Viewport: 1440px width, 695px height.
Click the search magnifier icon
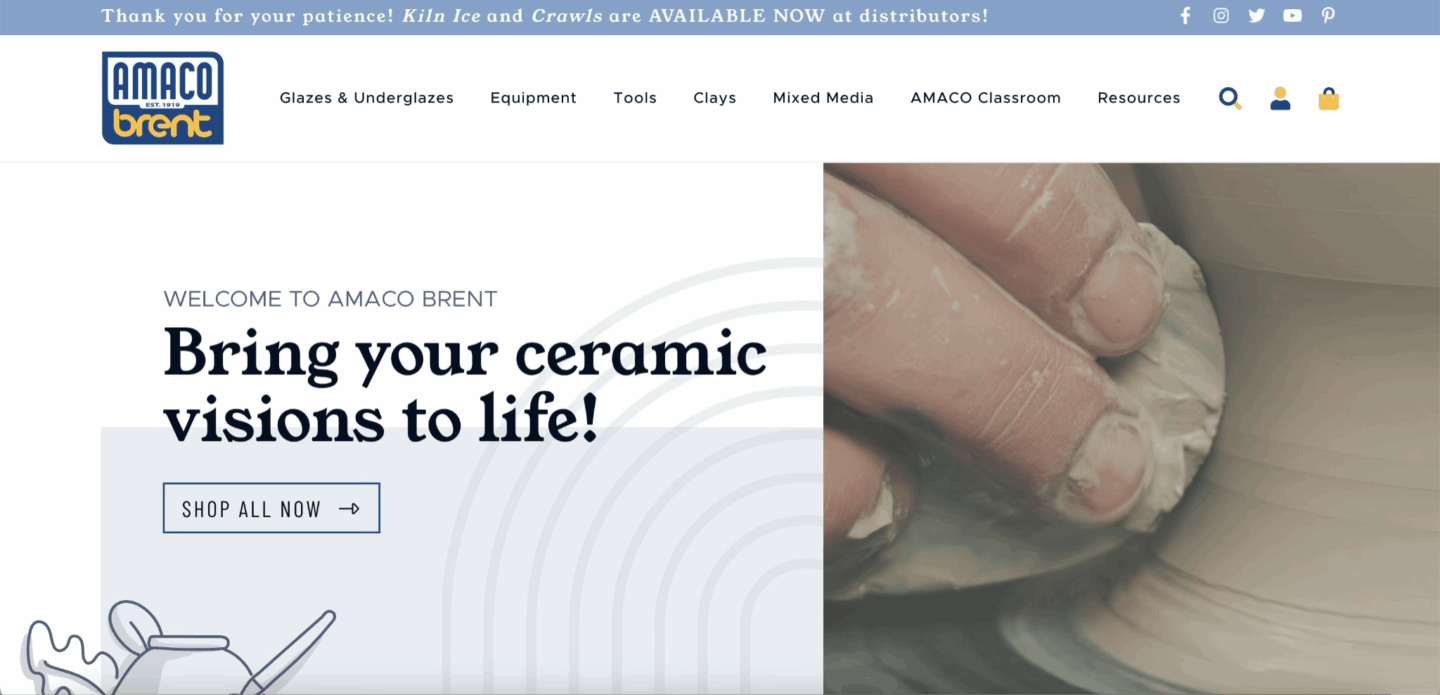[1230, 98]
